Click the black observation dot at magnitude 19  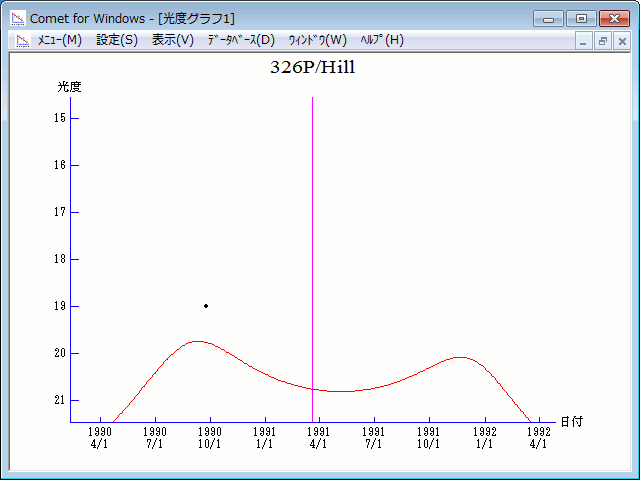tap(206, 306)
